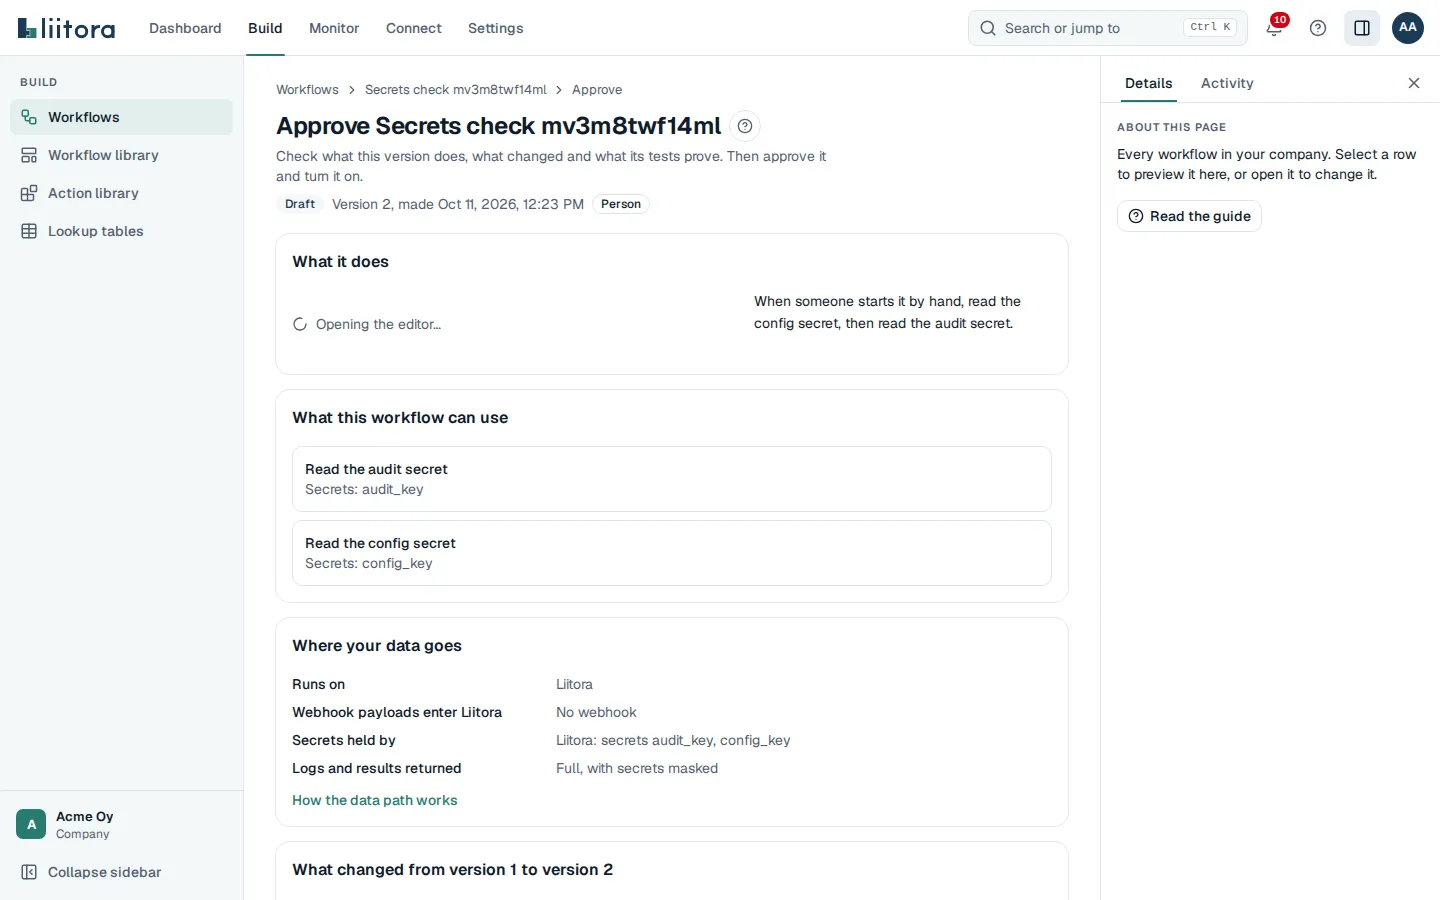
Task: Open the Monitor section
Action: pos(334,28)
